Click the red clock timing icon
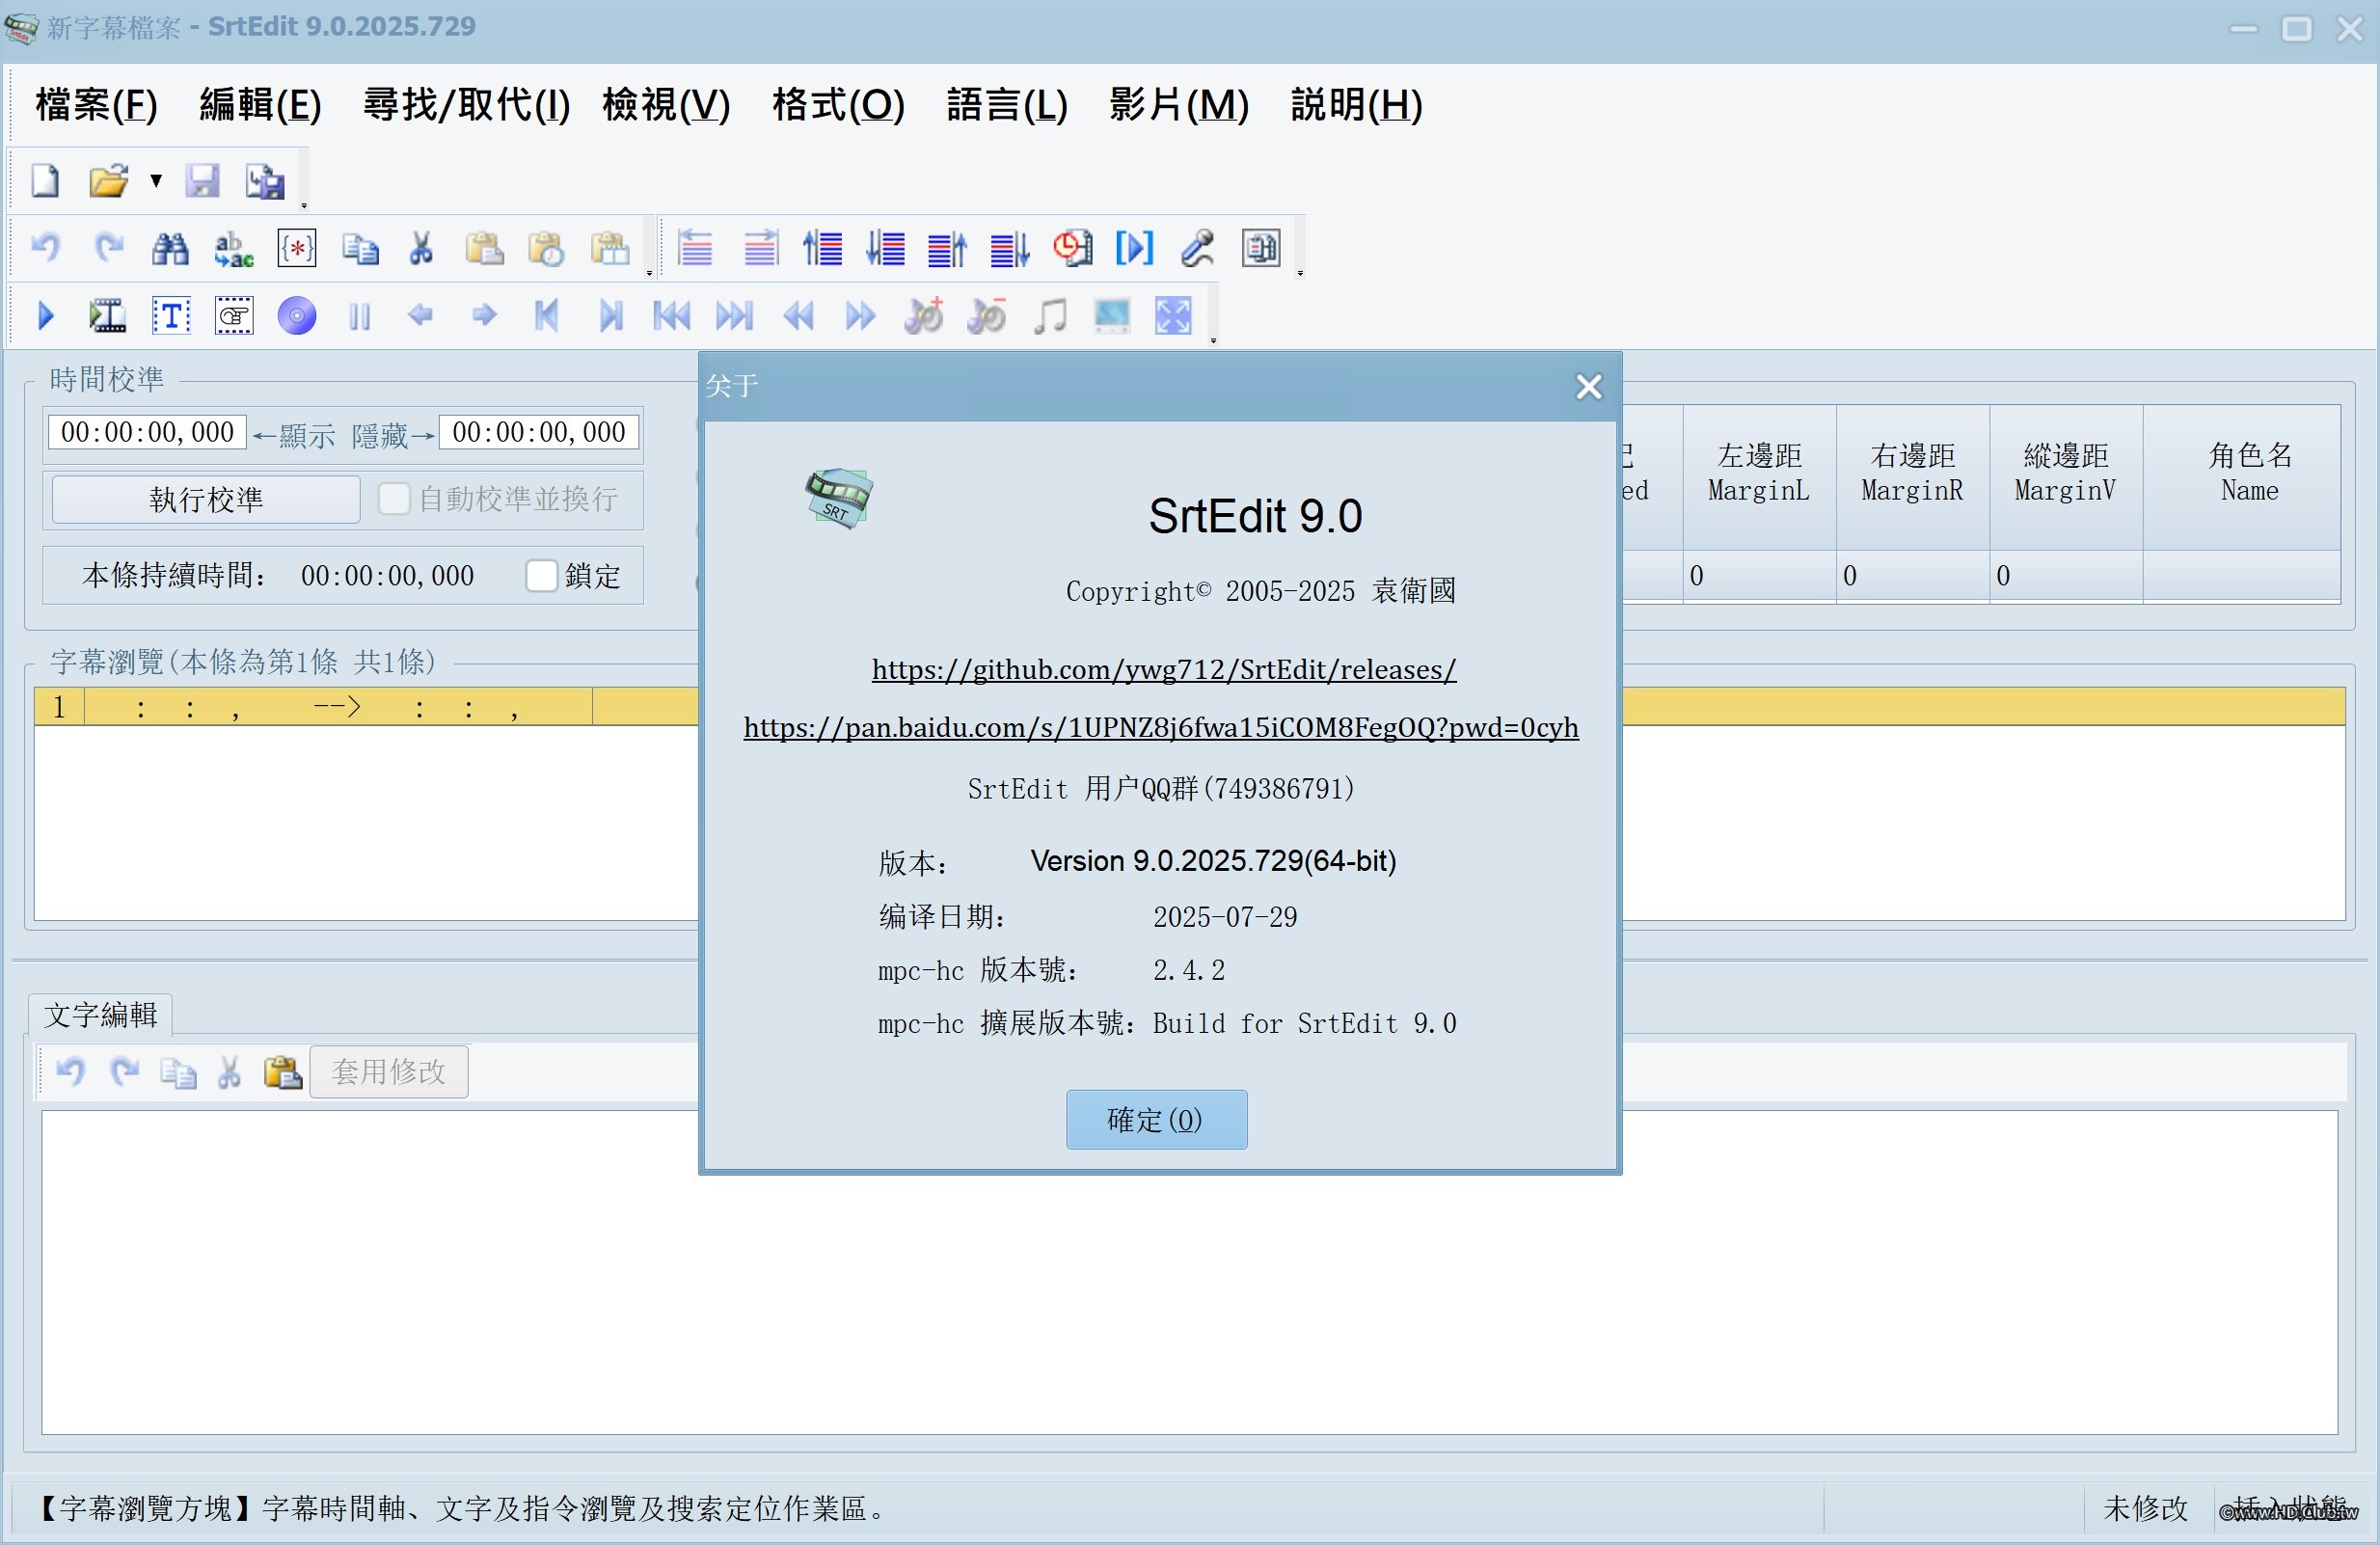The image size is (2380, 1545). (1072, 248)
